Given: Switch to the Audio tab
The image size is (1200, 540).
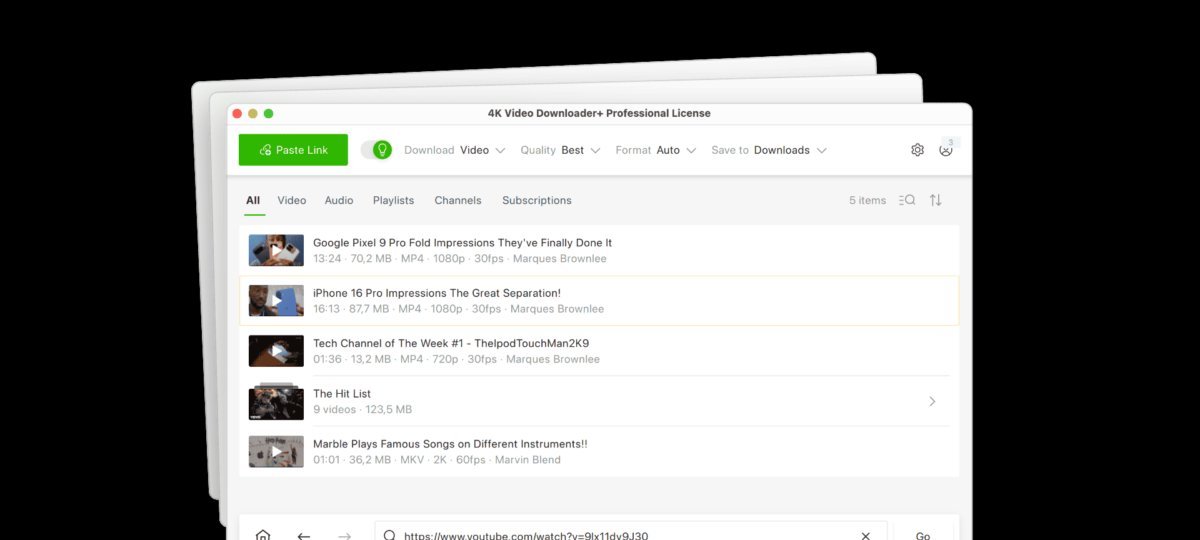Looking at the screenshot, I should tap(339, 200).
